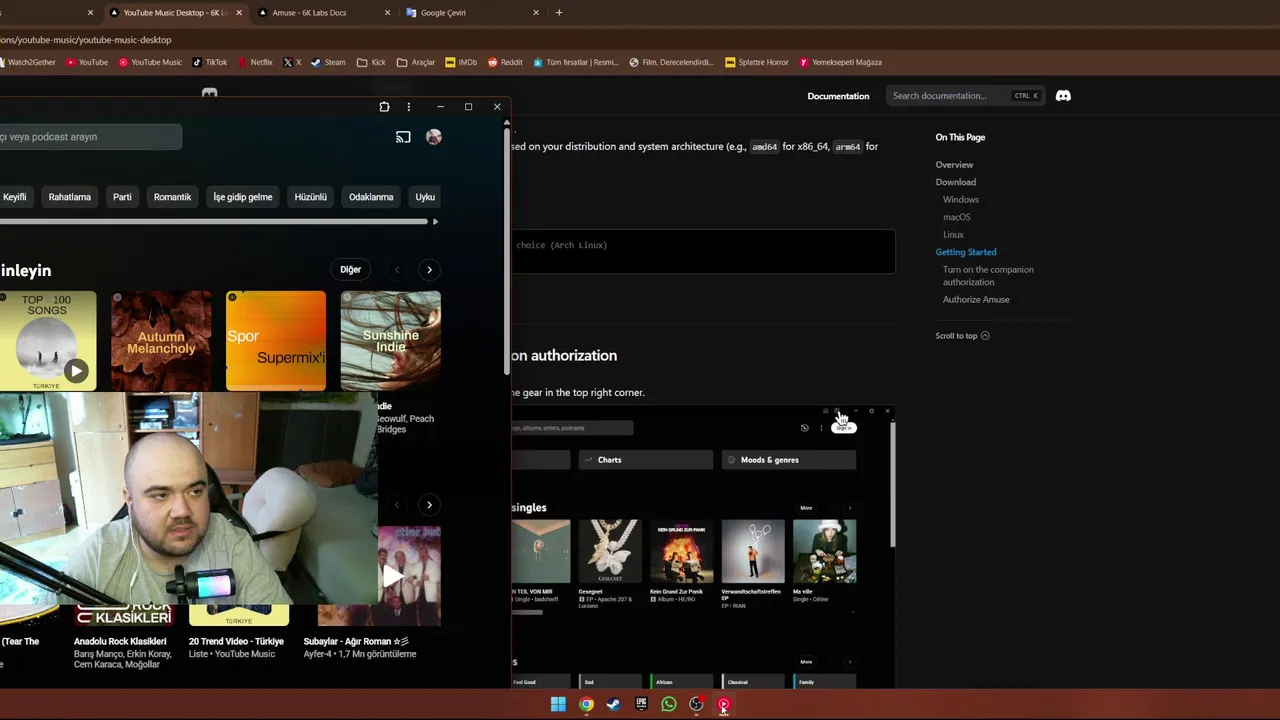Open the profile avatar in YouTube Music
The height and width of the screenshot is (720, 1280).
click(434, 137)
